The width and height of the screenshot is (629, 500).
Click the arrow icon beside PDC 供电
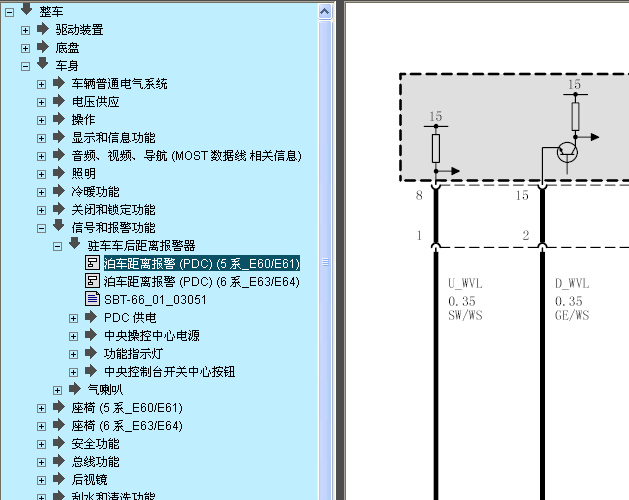coord(91,316)
